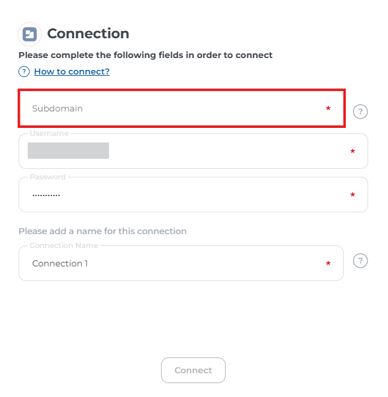Click red required asterisk in Connection Name field
Screen dimensions: 388x397
(328, 263)
